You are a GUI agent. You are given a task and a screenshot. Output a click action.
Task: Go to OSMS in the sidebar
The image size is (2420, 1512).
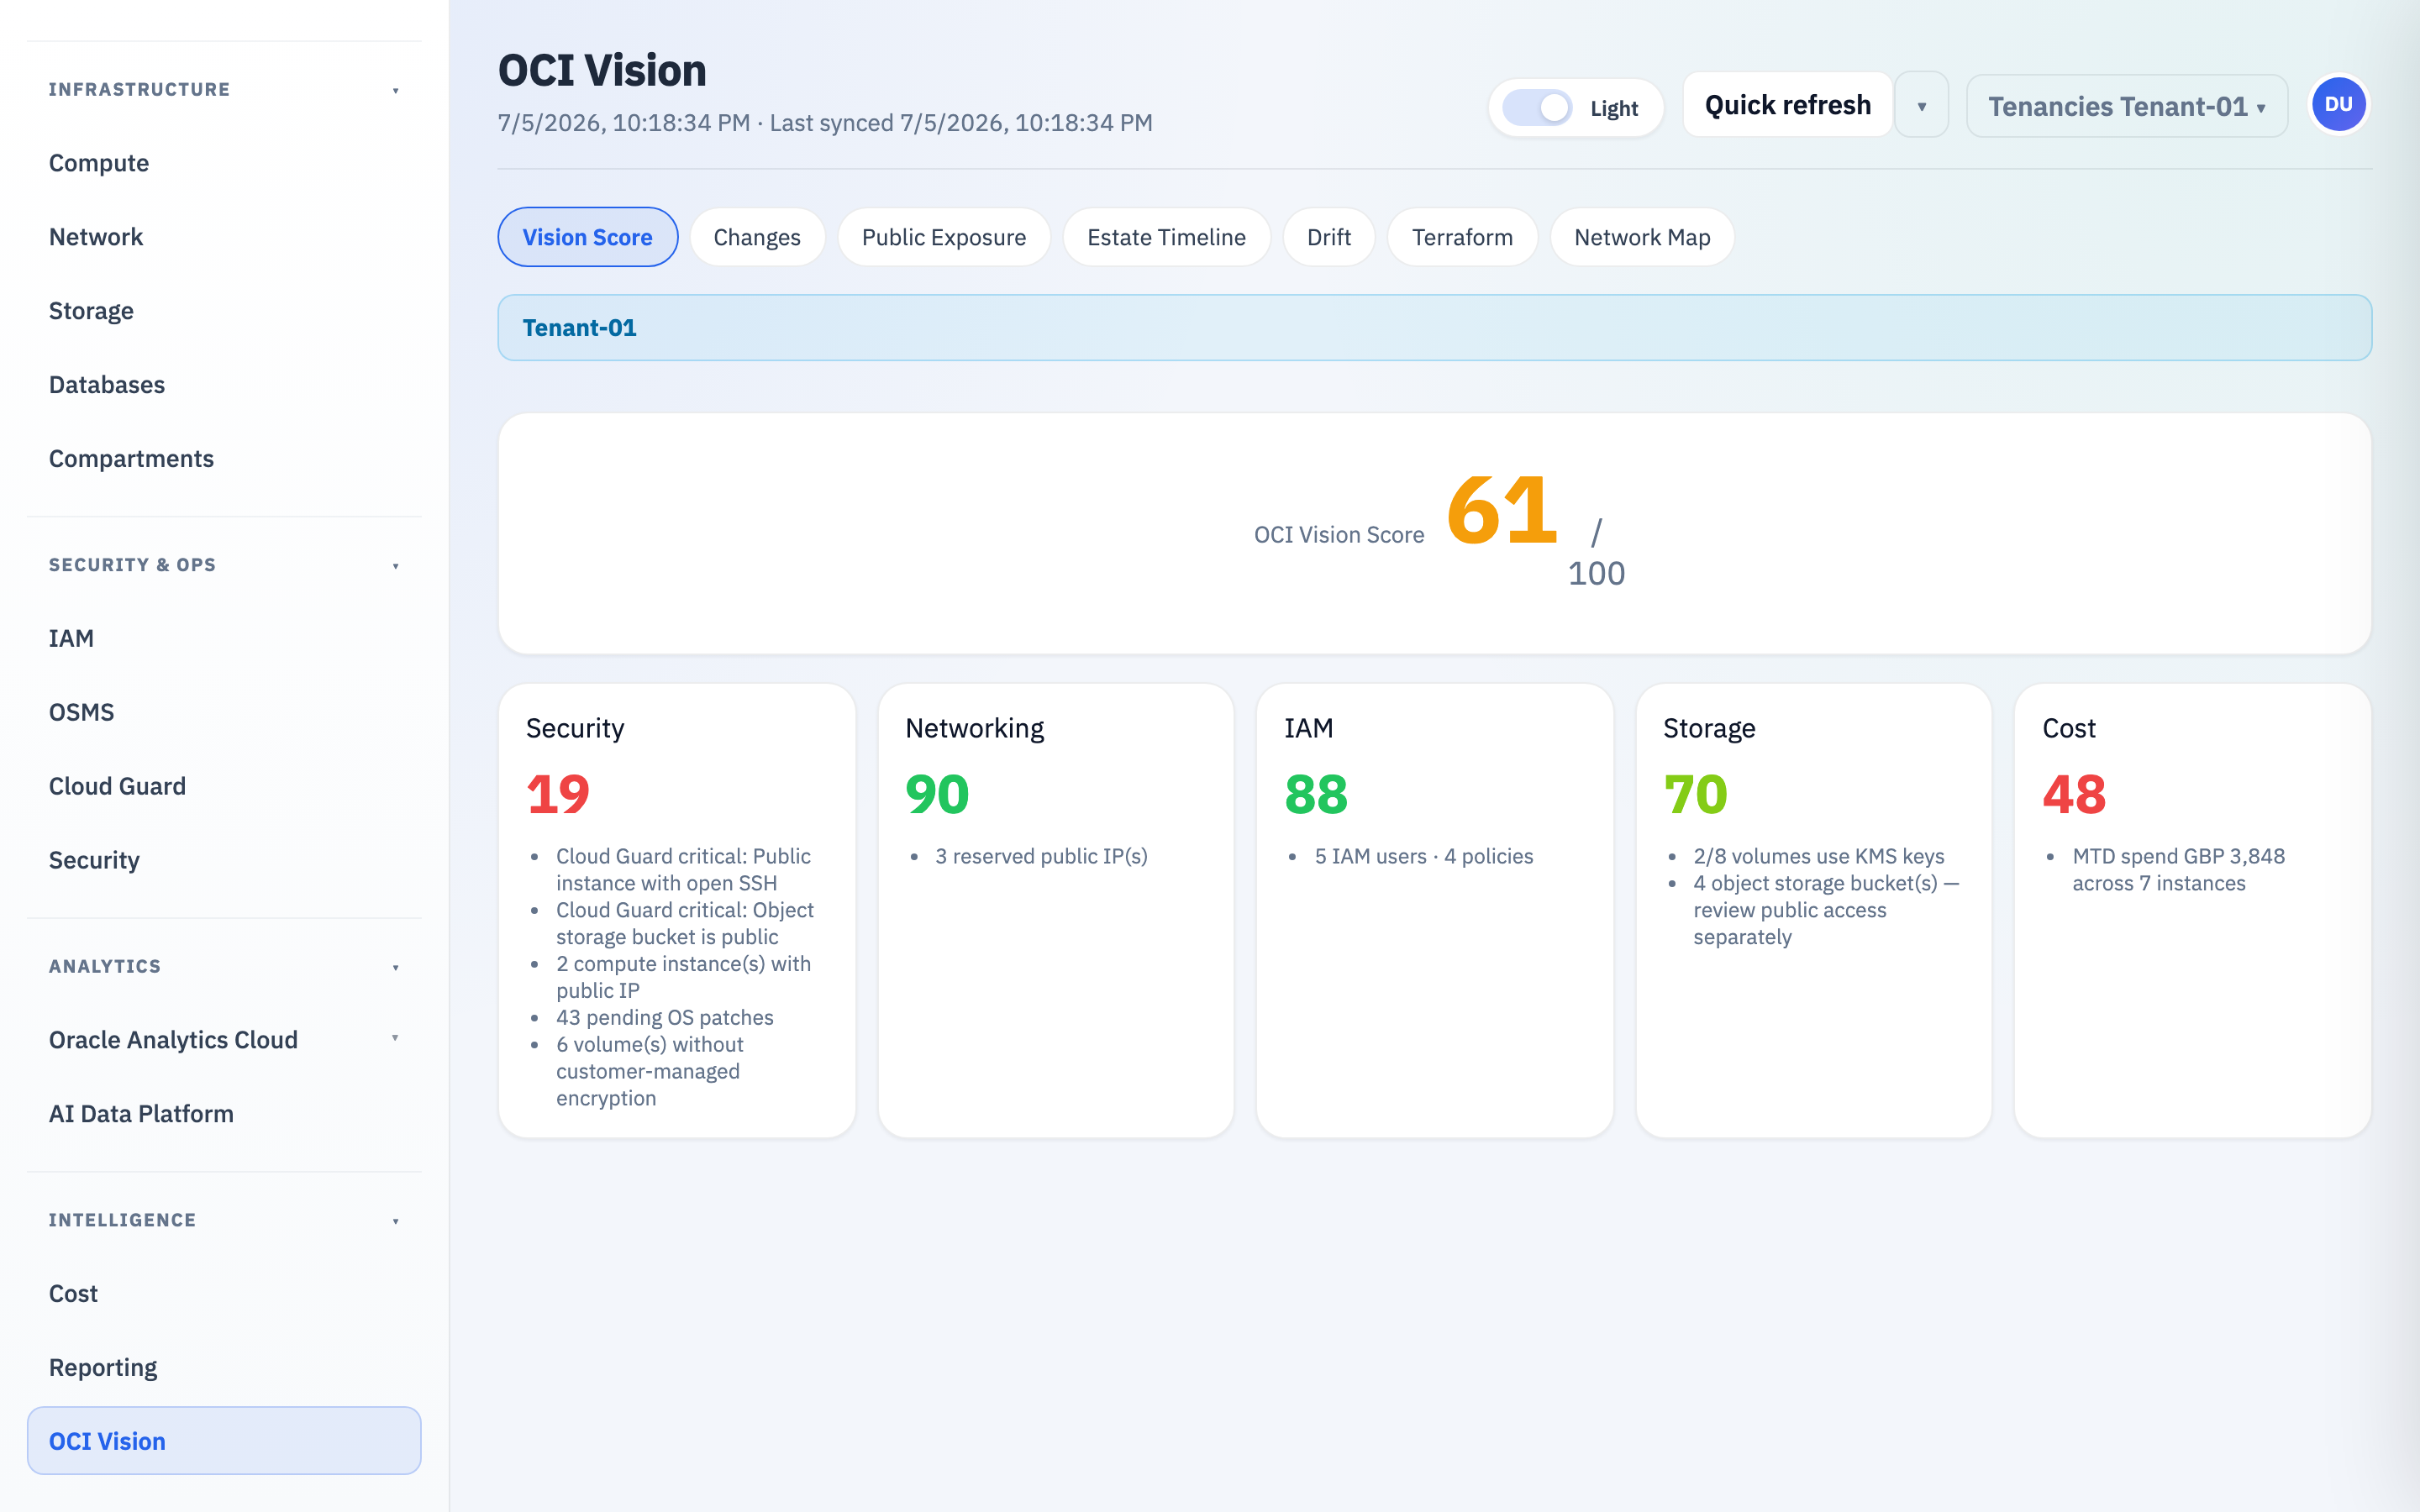coord(224,712)
